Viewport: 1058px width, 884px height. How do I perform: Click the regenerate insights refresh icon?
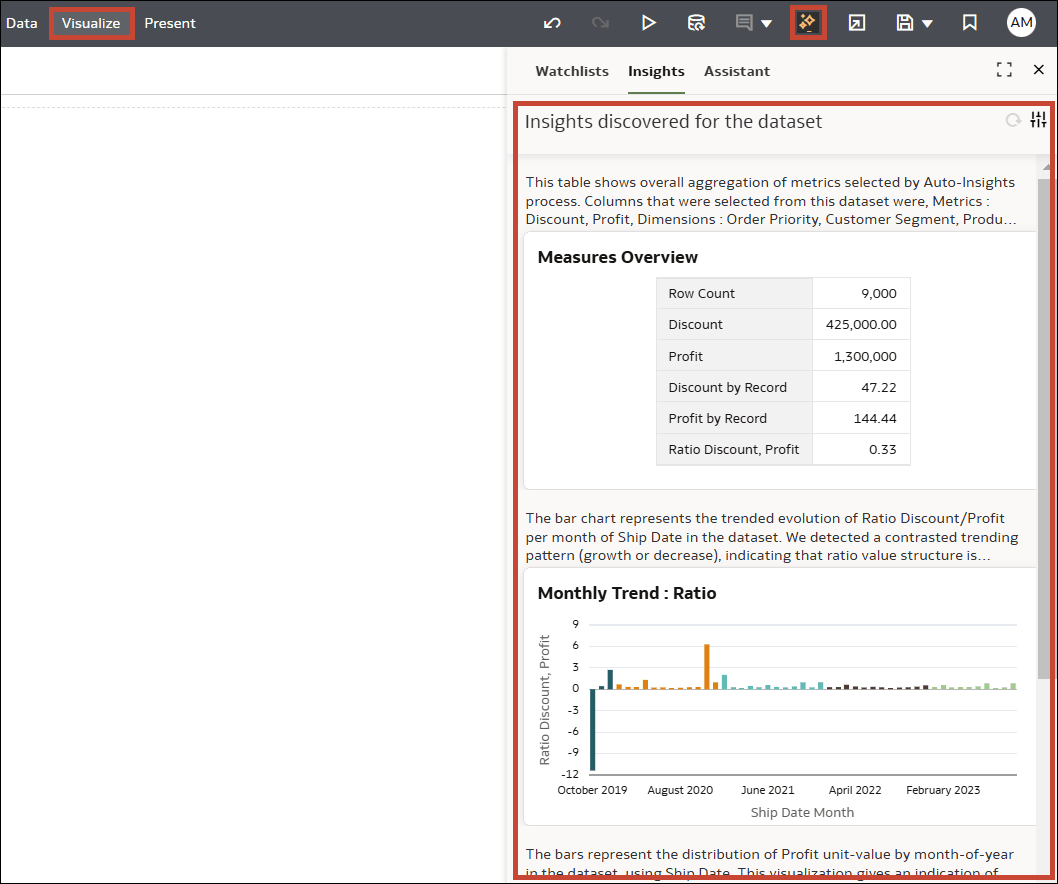pos(1013,119)
